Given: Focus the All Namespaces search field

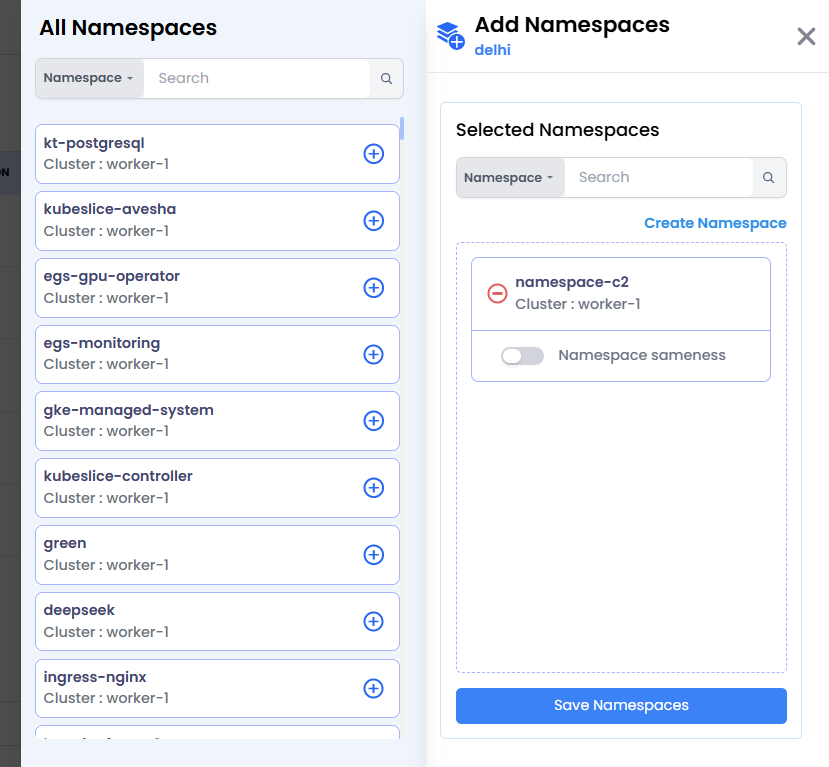Looking at the screenshot, I should pos(256,78).
